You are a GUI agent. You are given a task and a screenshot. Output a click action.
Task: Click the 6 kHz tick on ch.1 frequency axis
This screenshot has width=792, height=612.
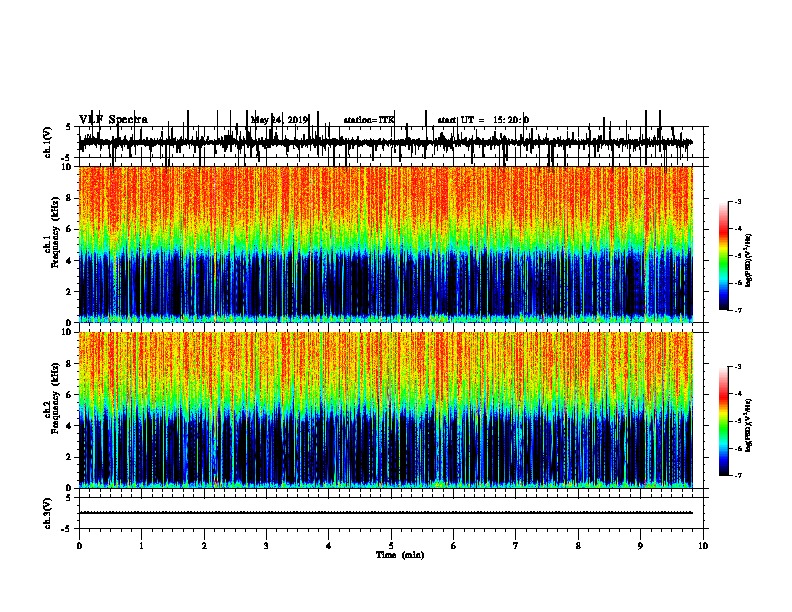(69, 229)
